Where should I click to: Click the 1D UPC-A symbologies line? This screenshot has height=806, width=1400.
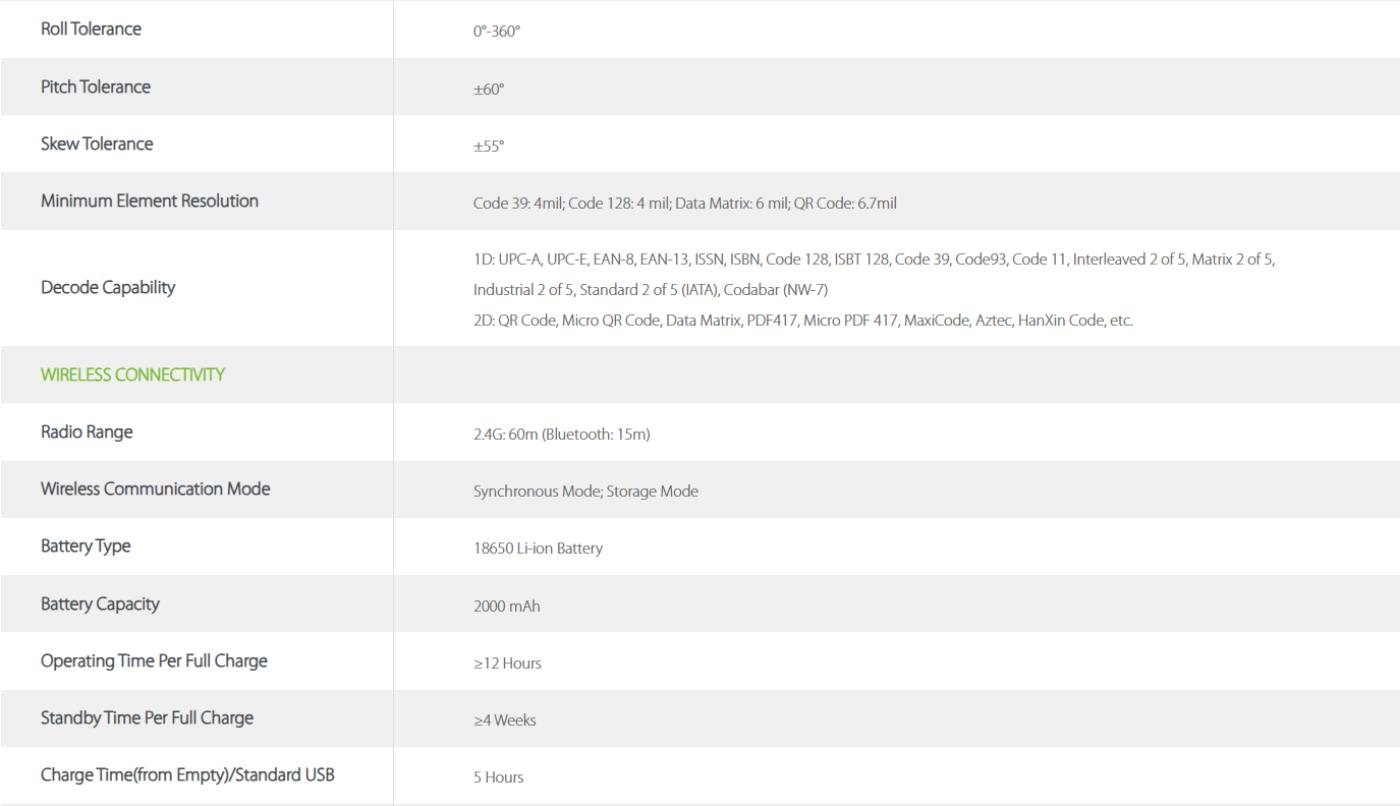(x=874, y=259)
